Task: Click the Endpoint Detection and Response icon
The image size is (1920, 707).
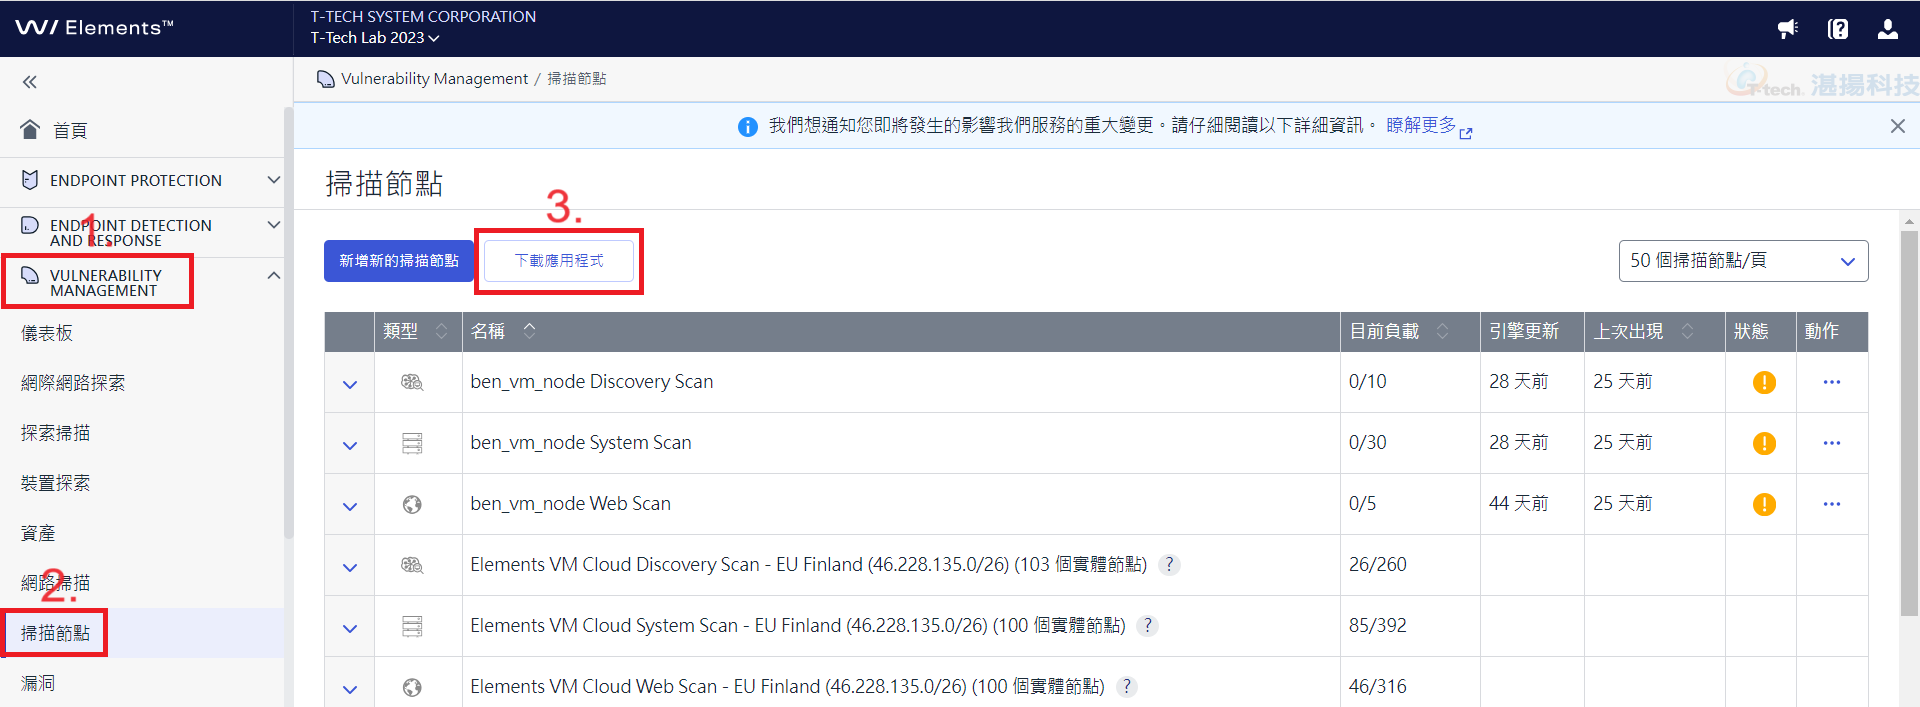Action: coord(30,225)
